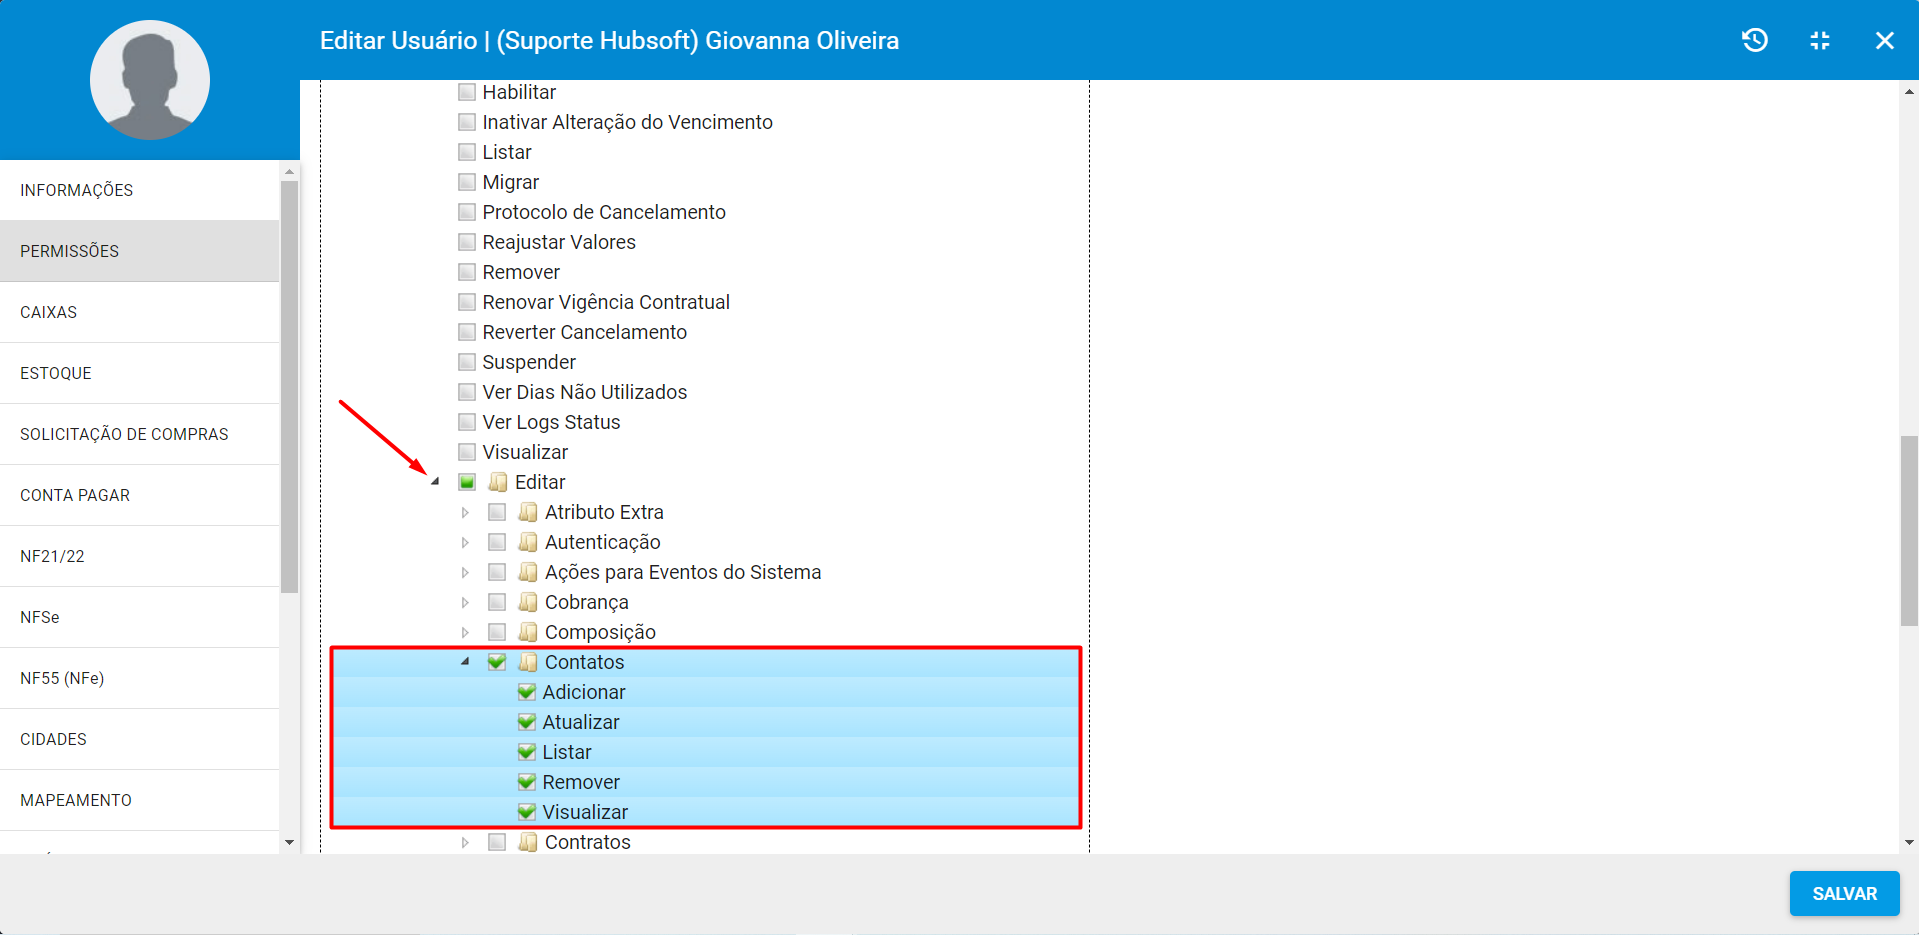Click the SALVAR button
The height and width of the screenshot is (935, 1919).
point(1844,893)
